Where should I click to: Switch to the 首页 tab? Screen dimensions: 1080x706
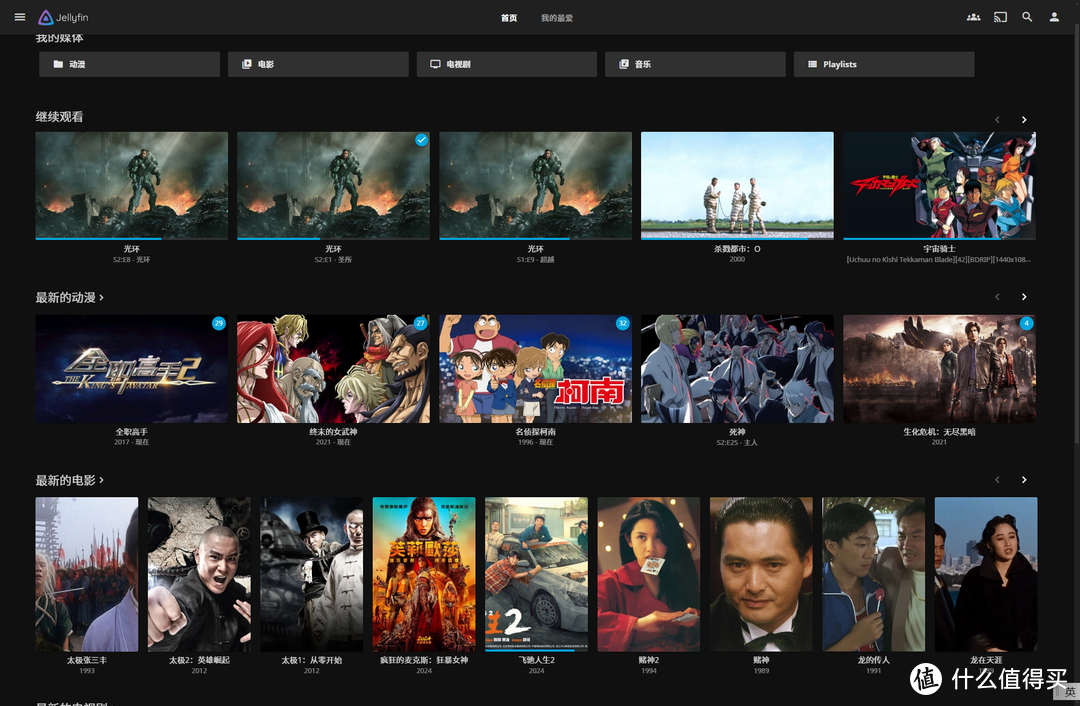[x=509, y=18]
